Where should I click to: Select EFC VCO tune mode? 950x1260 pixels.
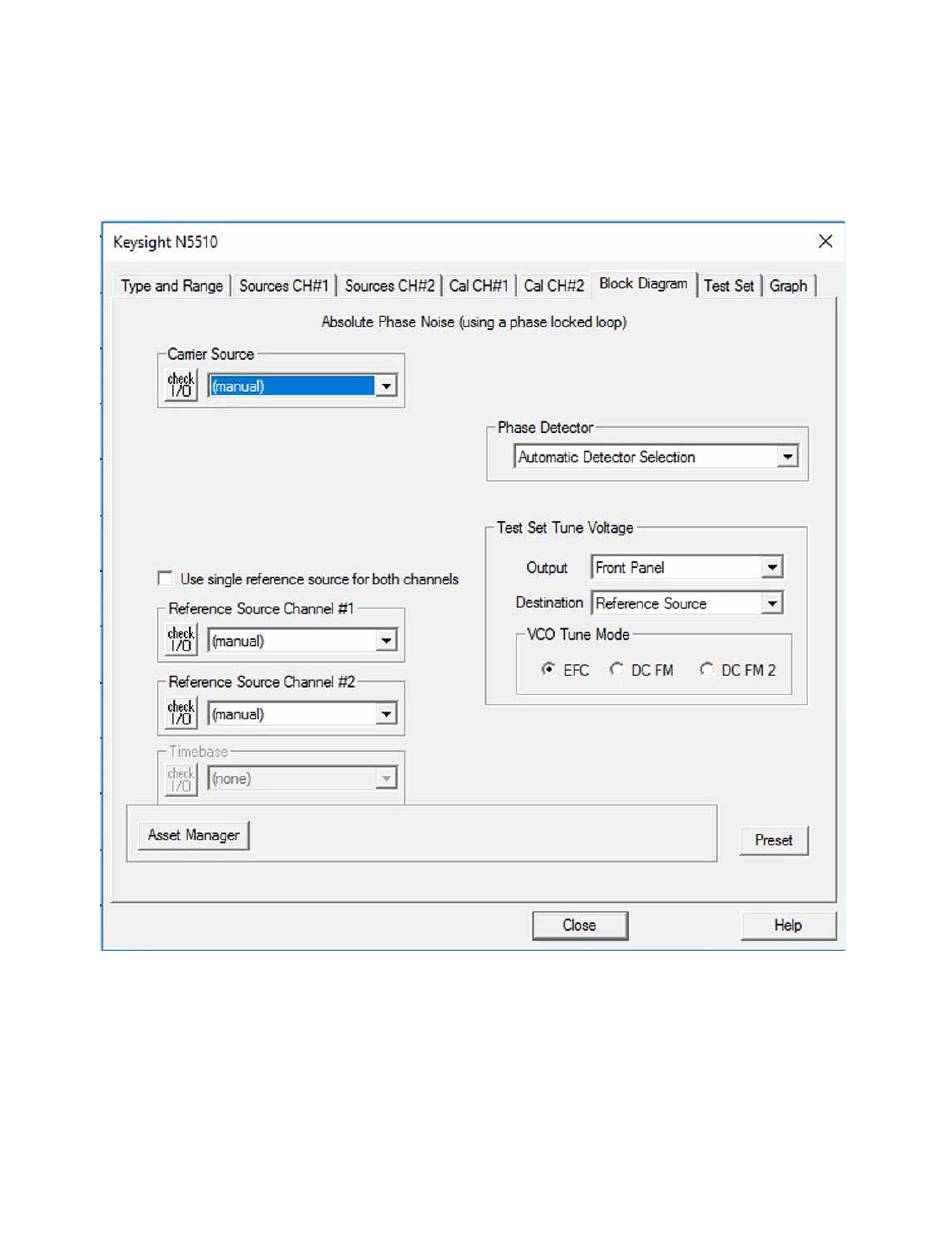click(x=549, y=670)
